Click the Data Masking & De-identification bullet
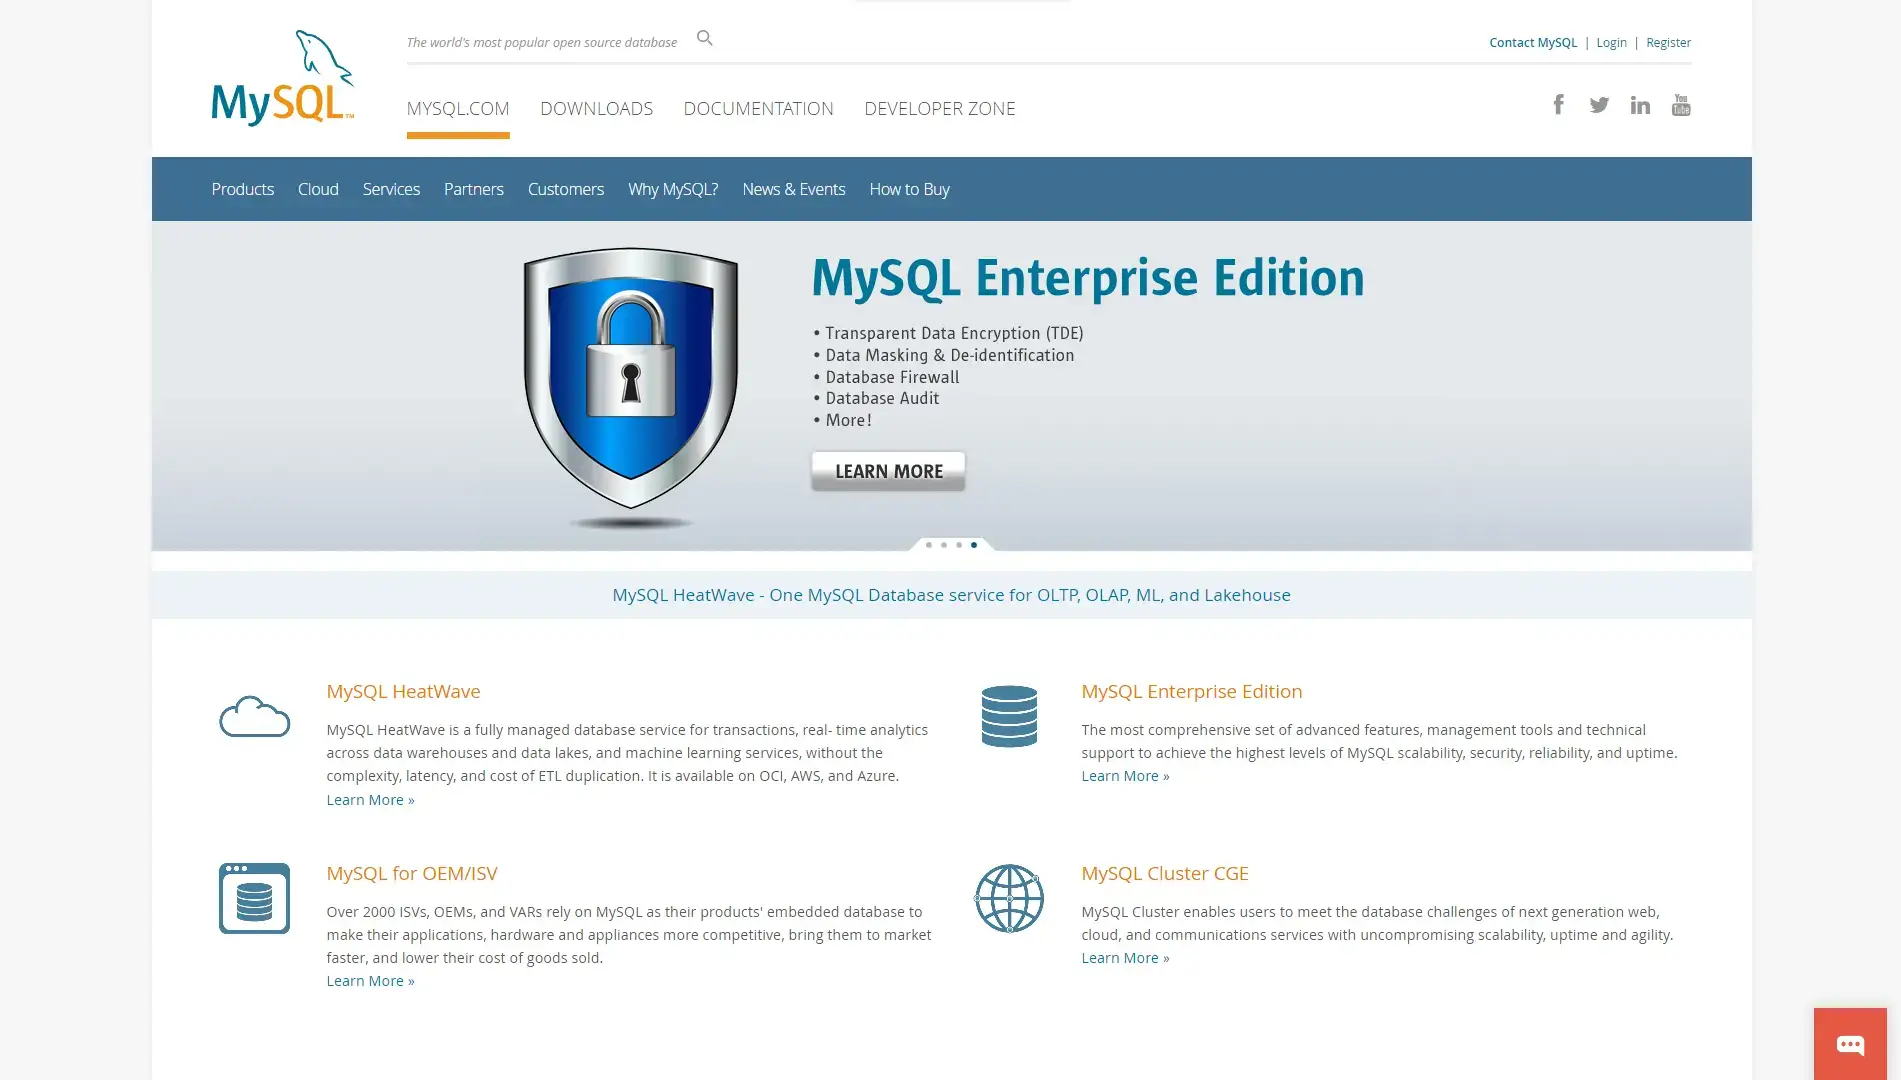Screen dimensions: 1901x1080 pos(943,355)
